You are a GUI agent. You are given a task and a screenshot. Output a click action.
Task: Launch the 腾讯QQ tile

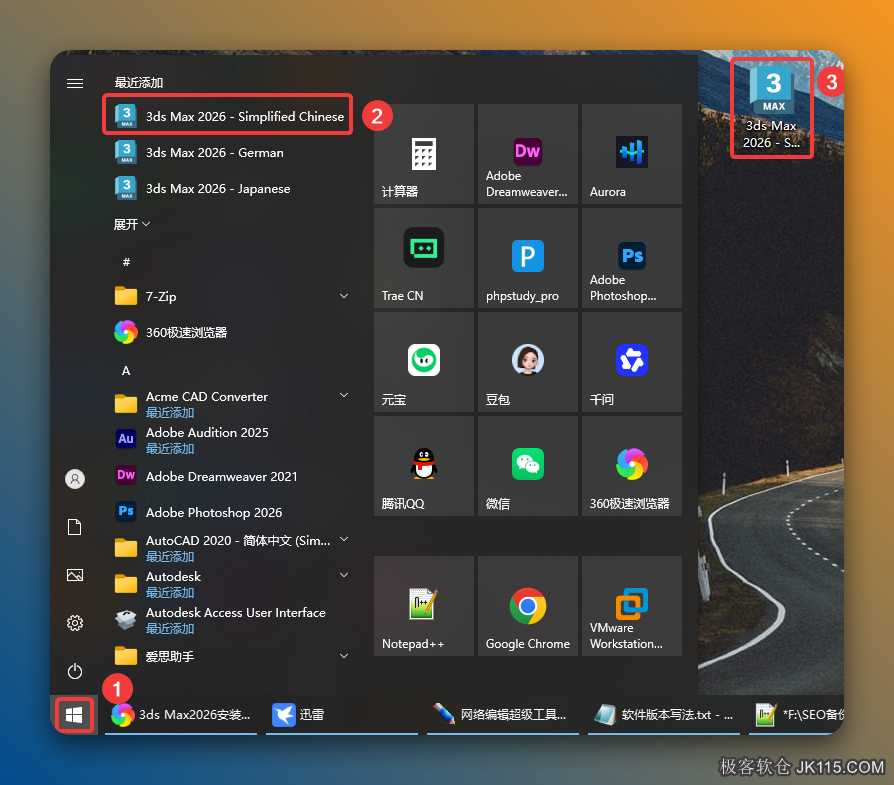pos(424,466)
